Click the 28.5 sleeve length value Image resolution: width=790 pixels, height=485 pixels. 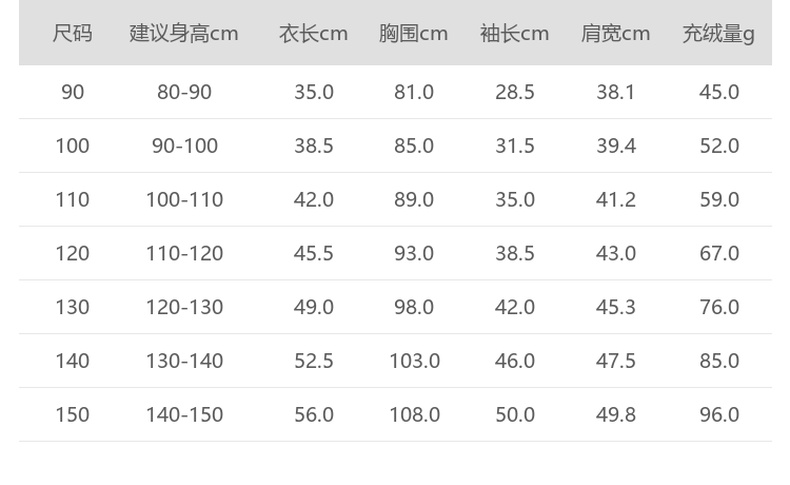tap(515, 92)
